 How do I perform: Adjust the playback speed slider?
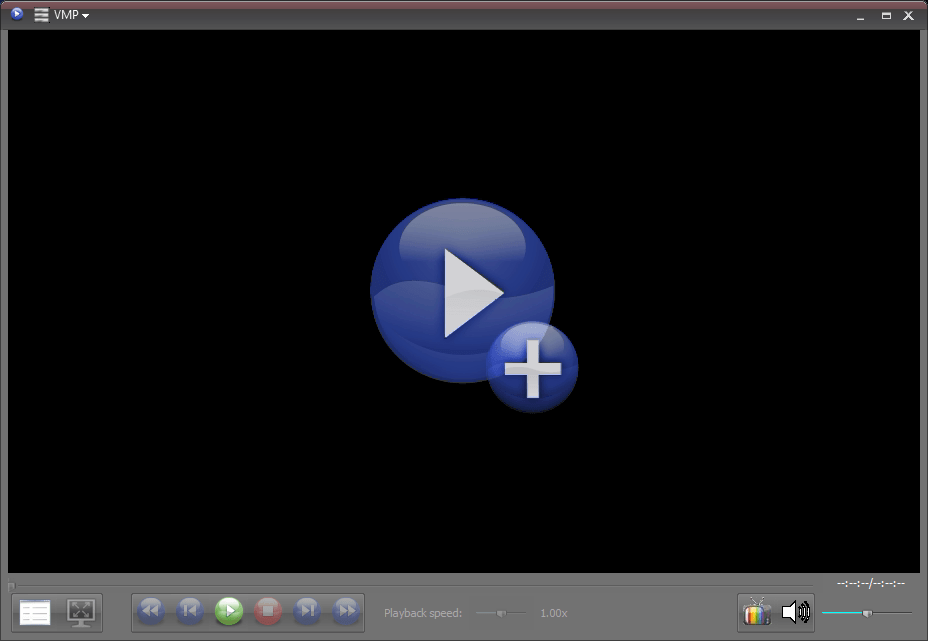tap(500, 613)
